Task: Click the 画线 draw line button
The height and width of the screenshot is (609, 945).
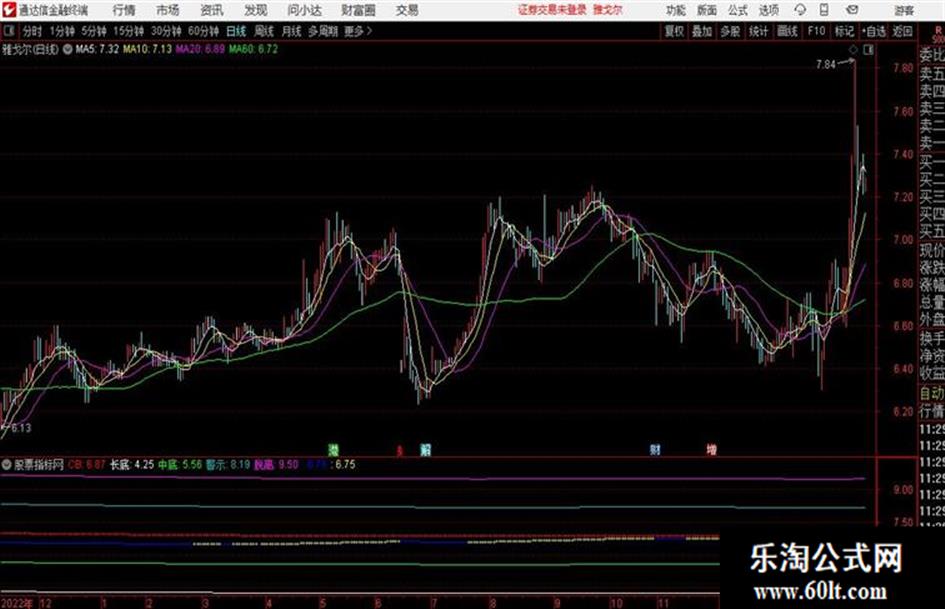Action: pos(787,31)
